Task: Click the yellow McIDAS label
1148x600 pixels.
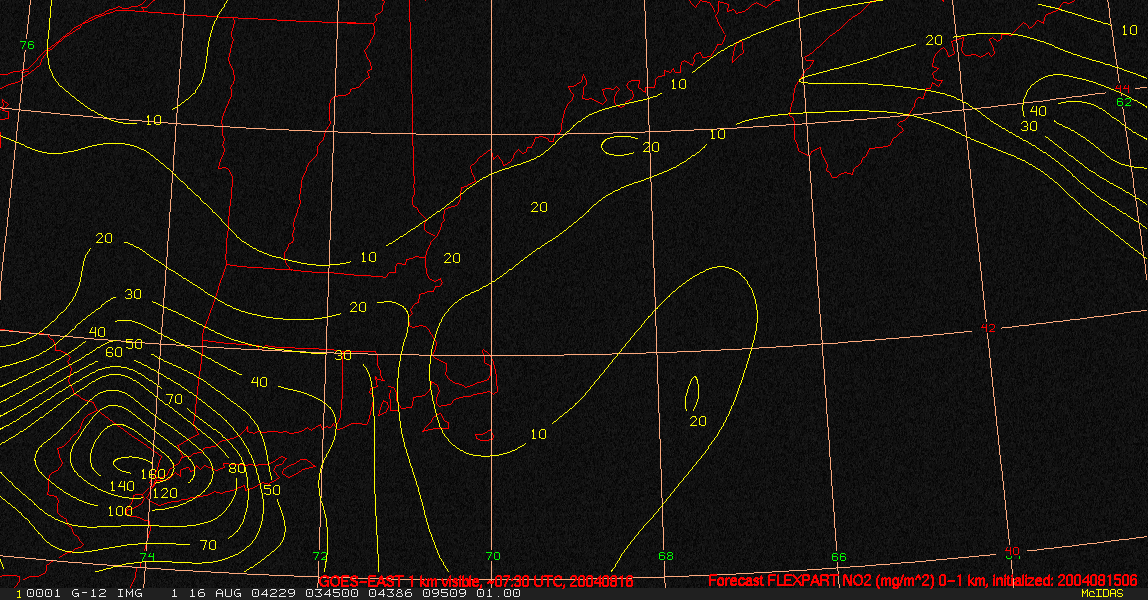Action: pyautogui.click(x=1102, y=593)
